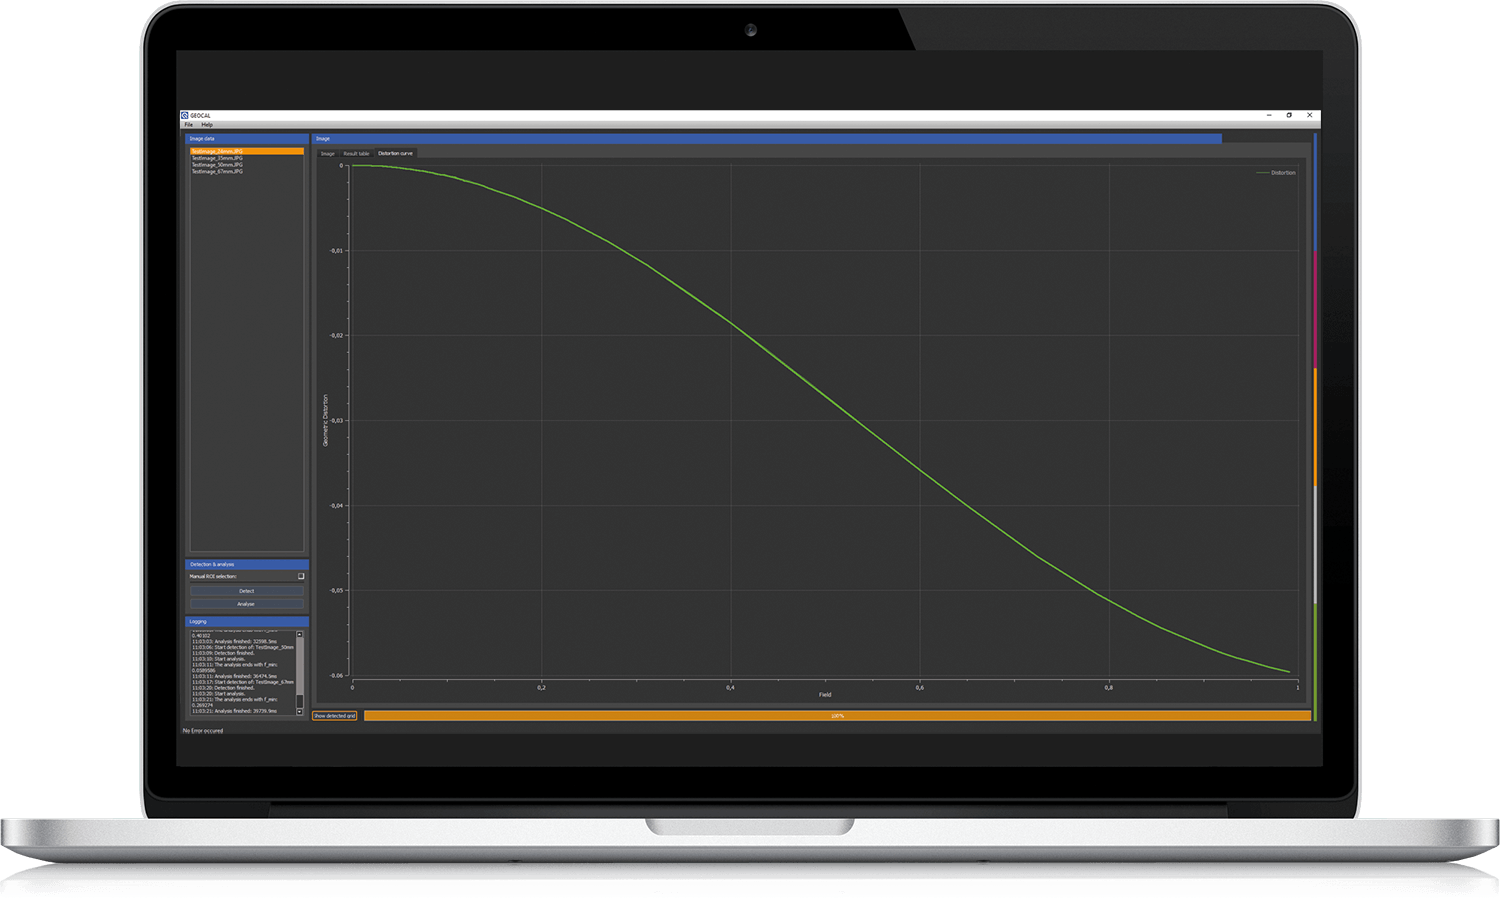This screenshot has height=923, width=1500.
Task: Click log line 'Analysis finished: 39739.9ms'
Action: pos(235,711)
